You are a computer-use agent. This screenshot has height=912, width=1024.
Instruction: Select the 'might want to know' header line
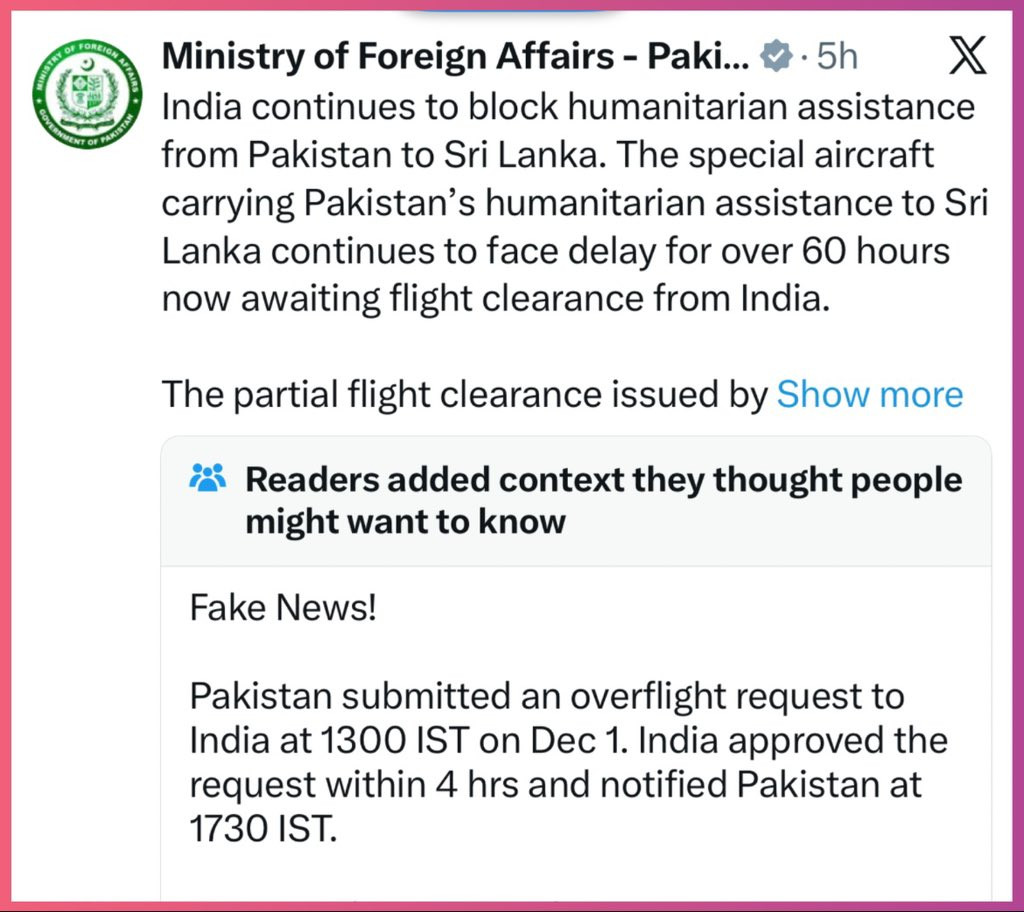[406, 521]
